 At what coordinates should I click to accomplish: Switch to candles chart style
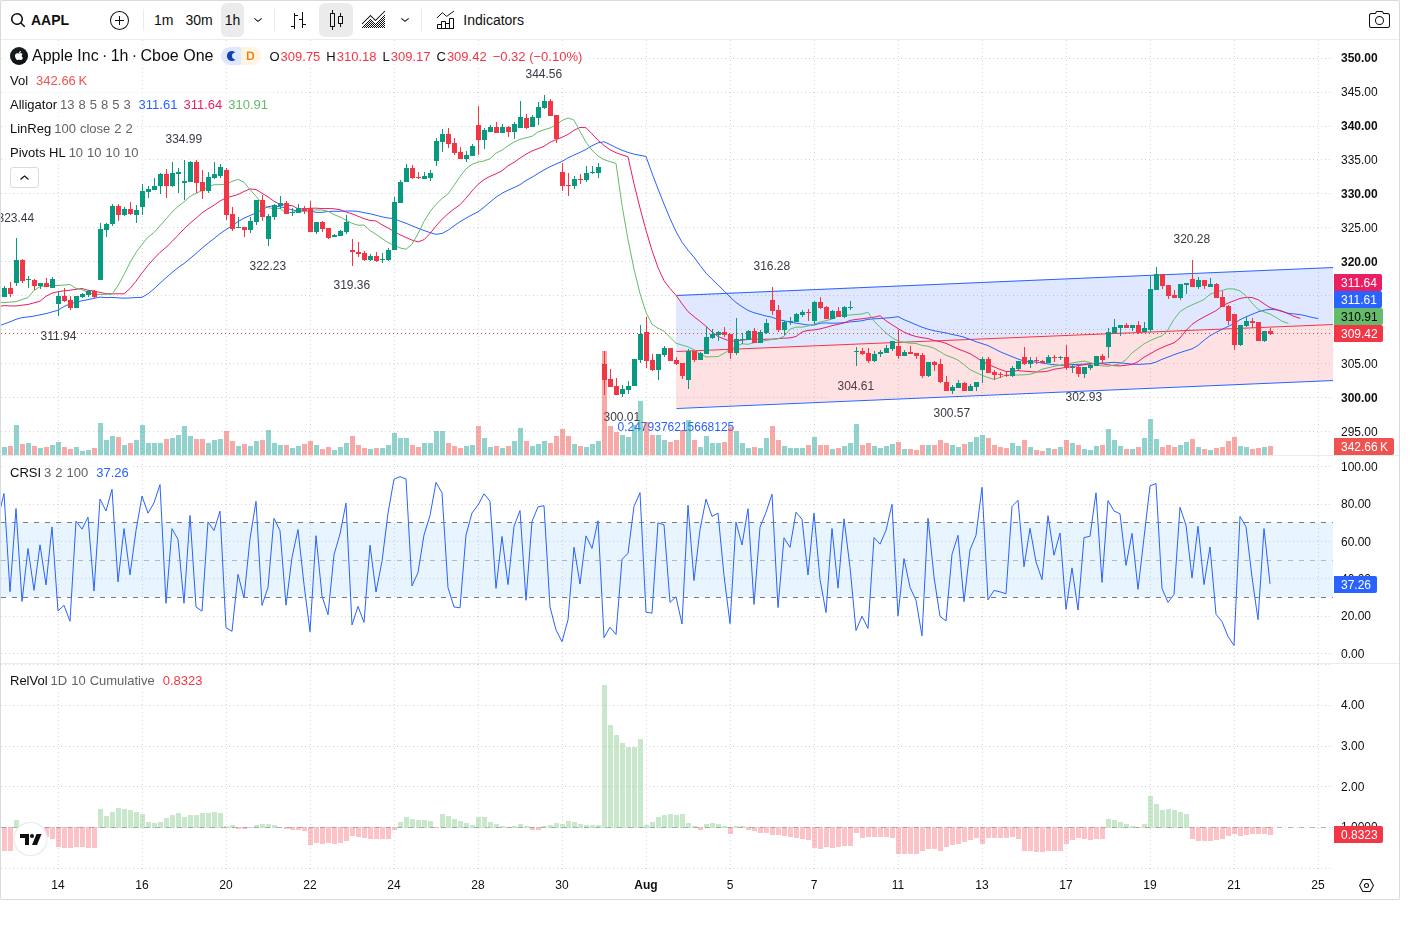click(x=336, y=20)
